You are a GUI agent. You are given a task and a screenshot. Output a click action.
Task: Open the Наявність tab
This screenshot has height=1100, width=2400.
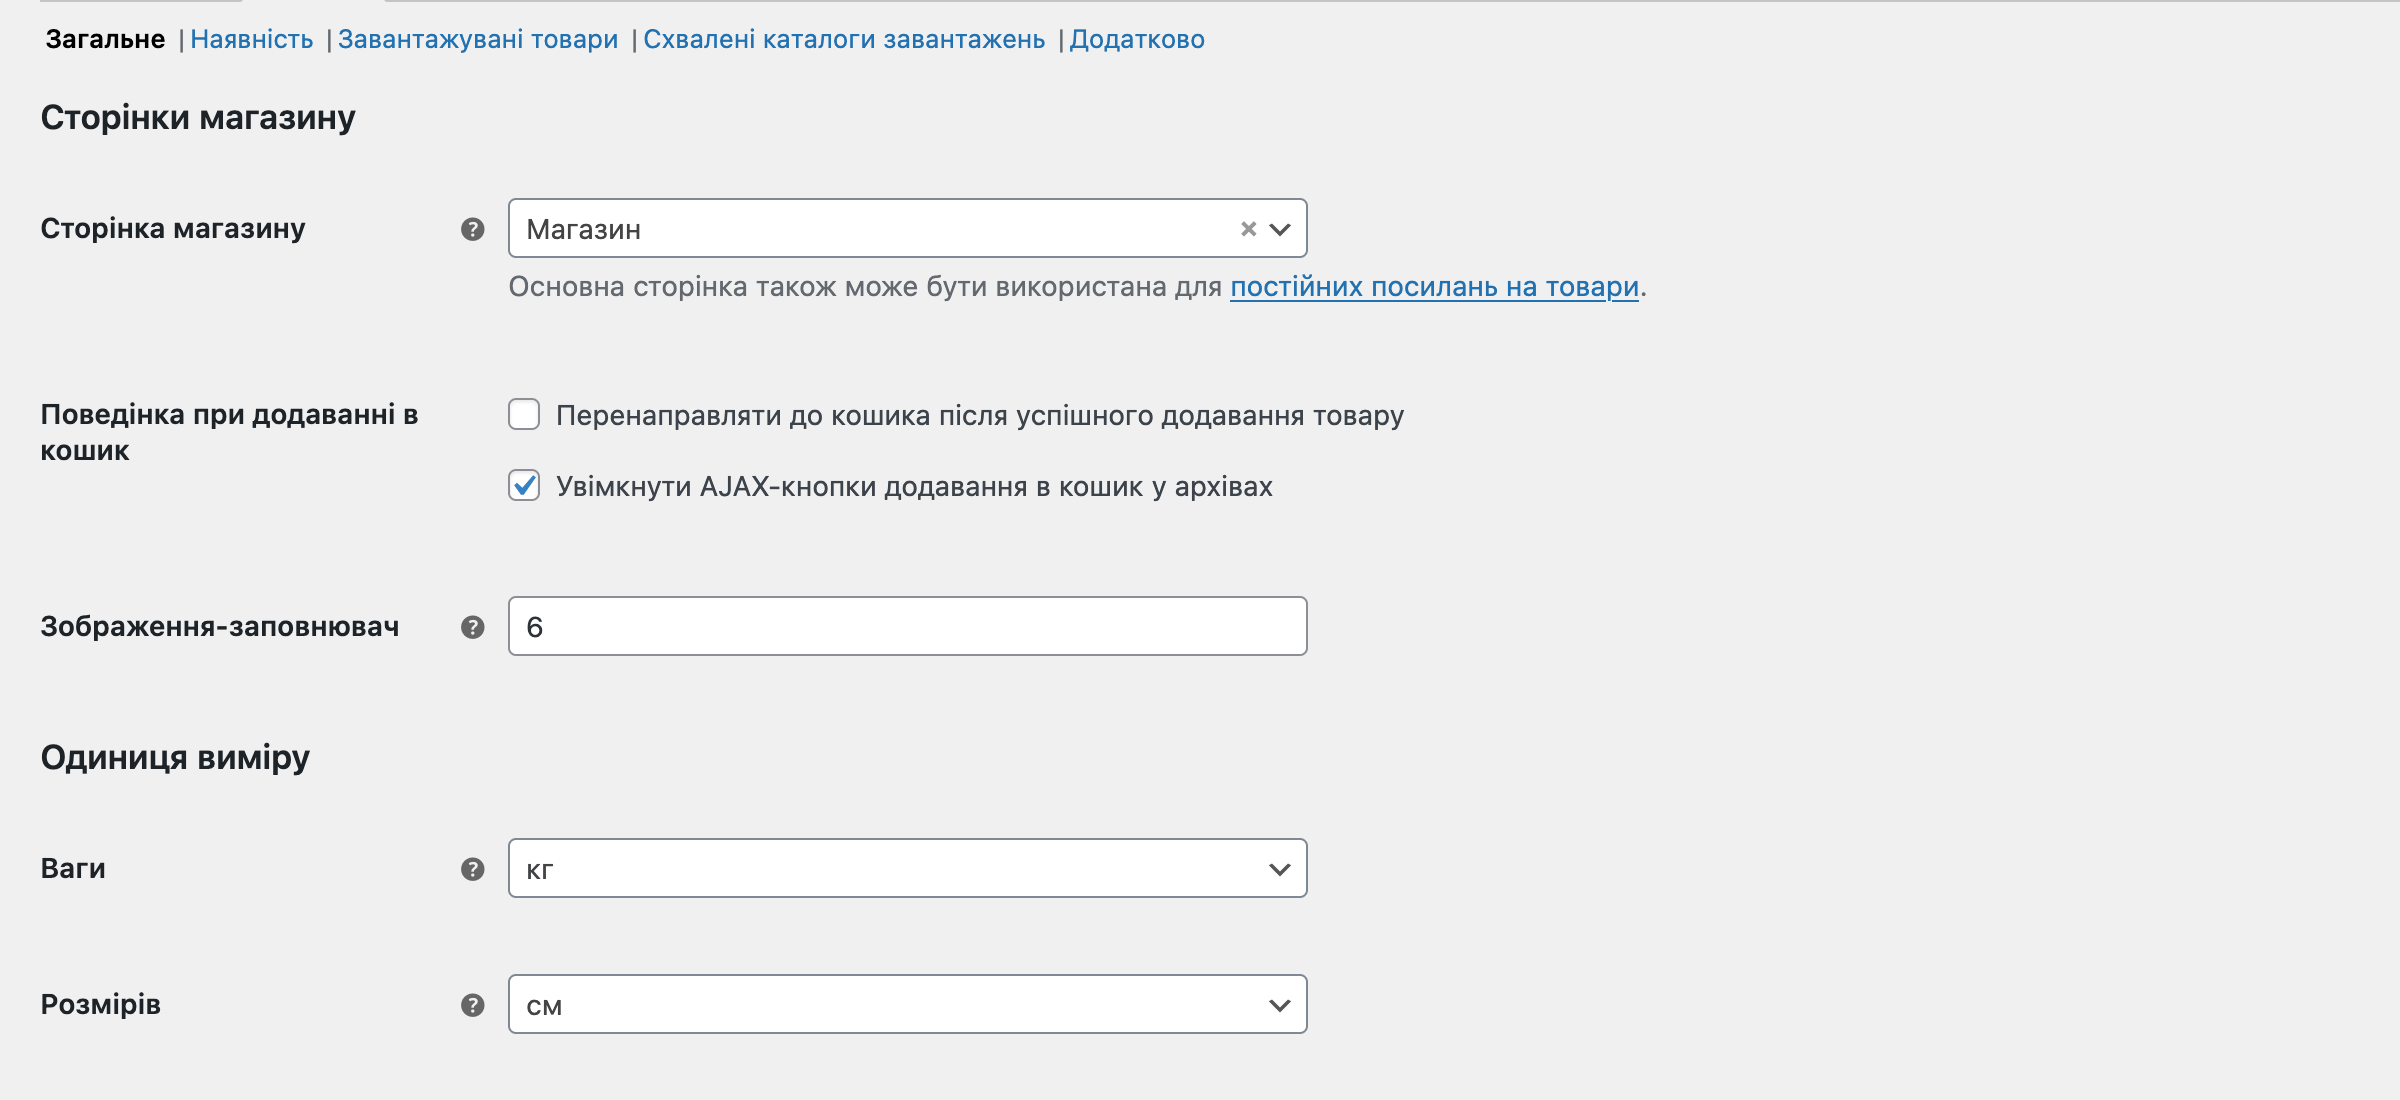252,39
